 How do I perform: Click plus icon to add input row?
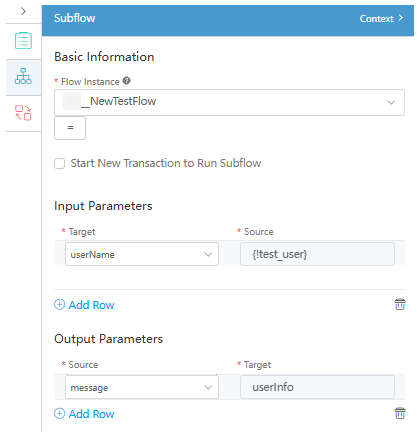(x=59, y=305)
